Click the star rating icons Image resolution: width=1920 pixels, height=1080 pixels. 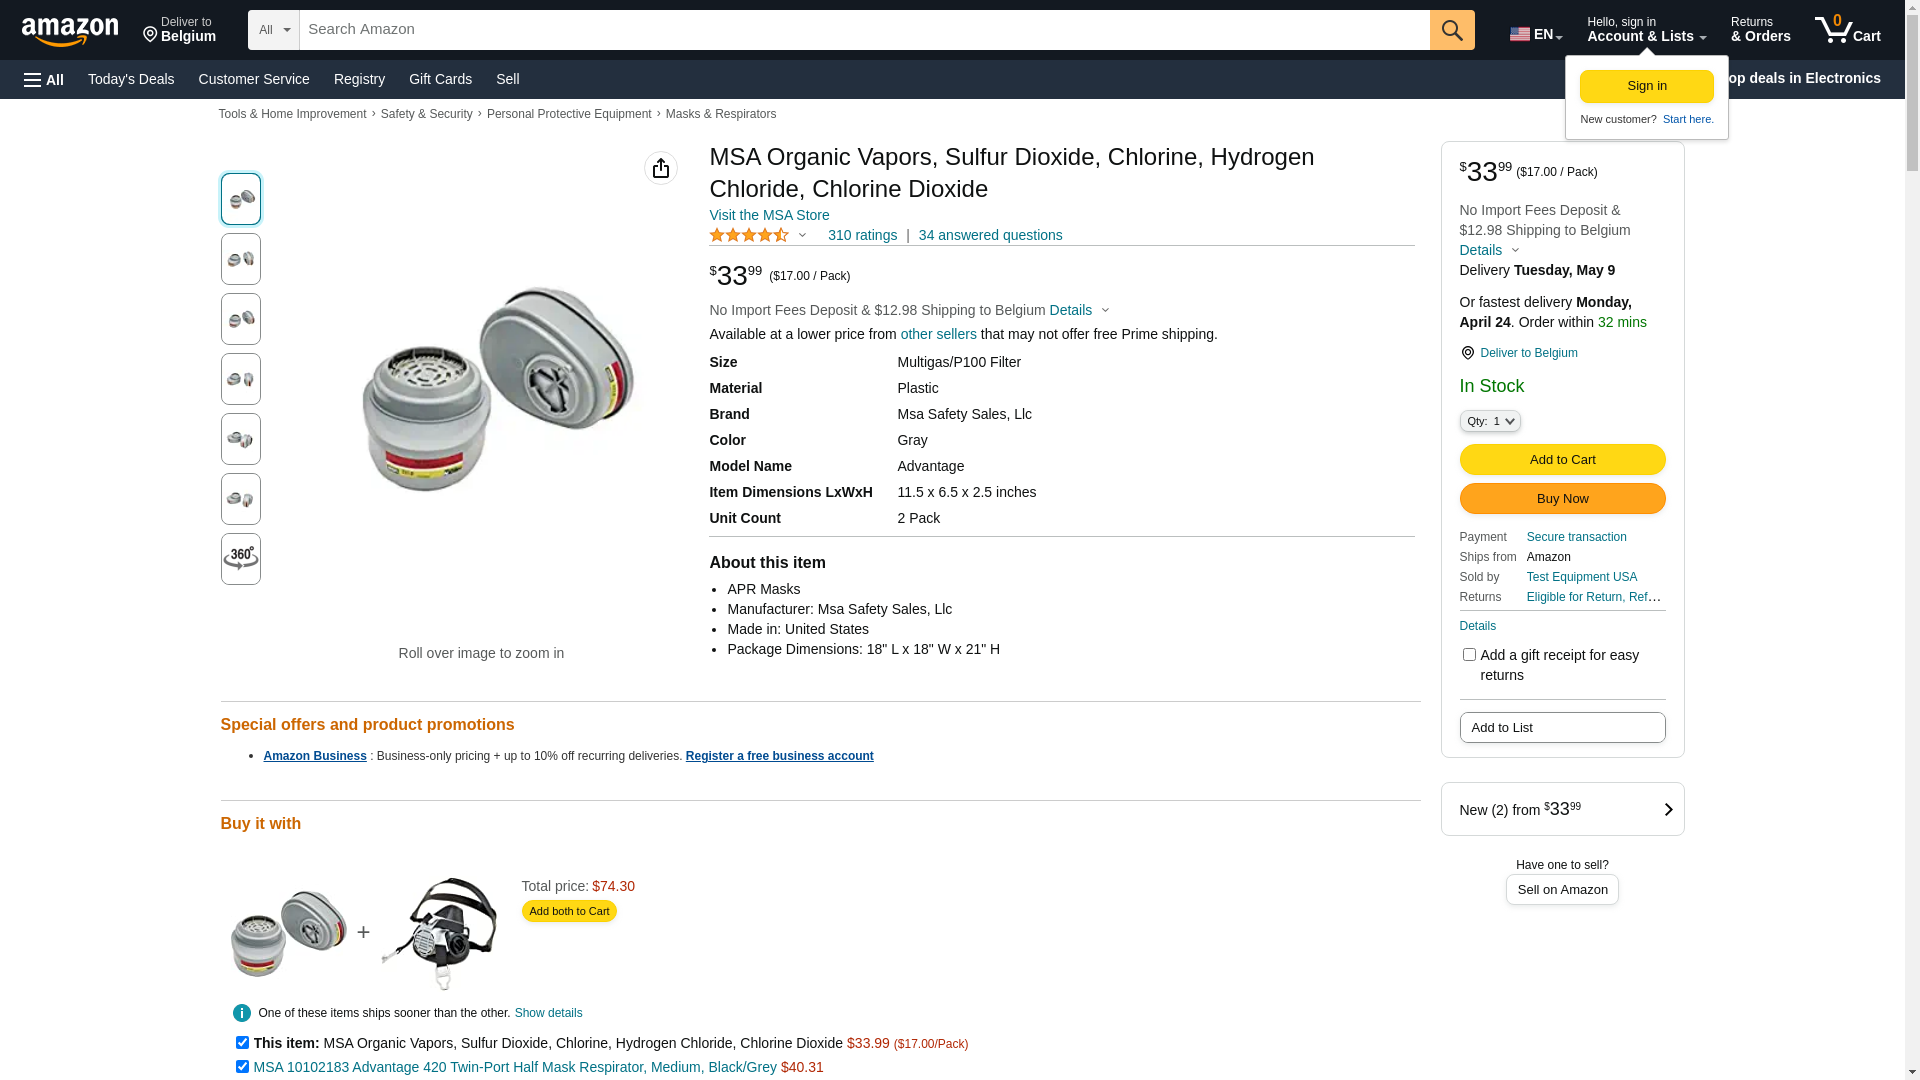(749, 236)
